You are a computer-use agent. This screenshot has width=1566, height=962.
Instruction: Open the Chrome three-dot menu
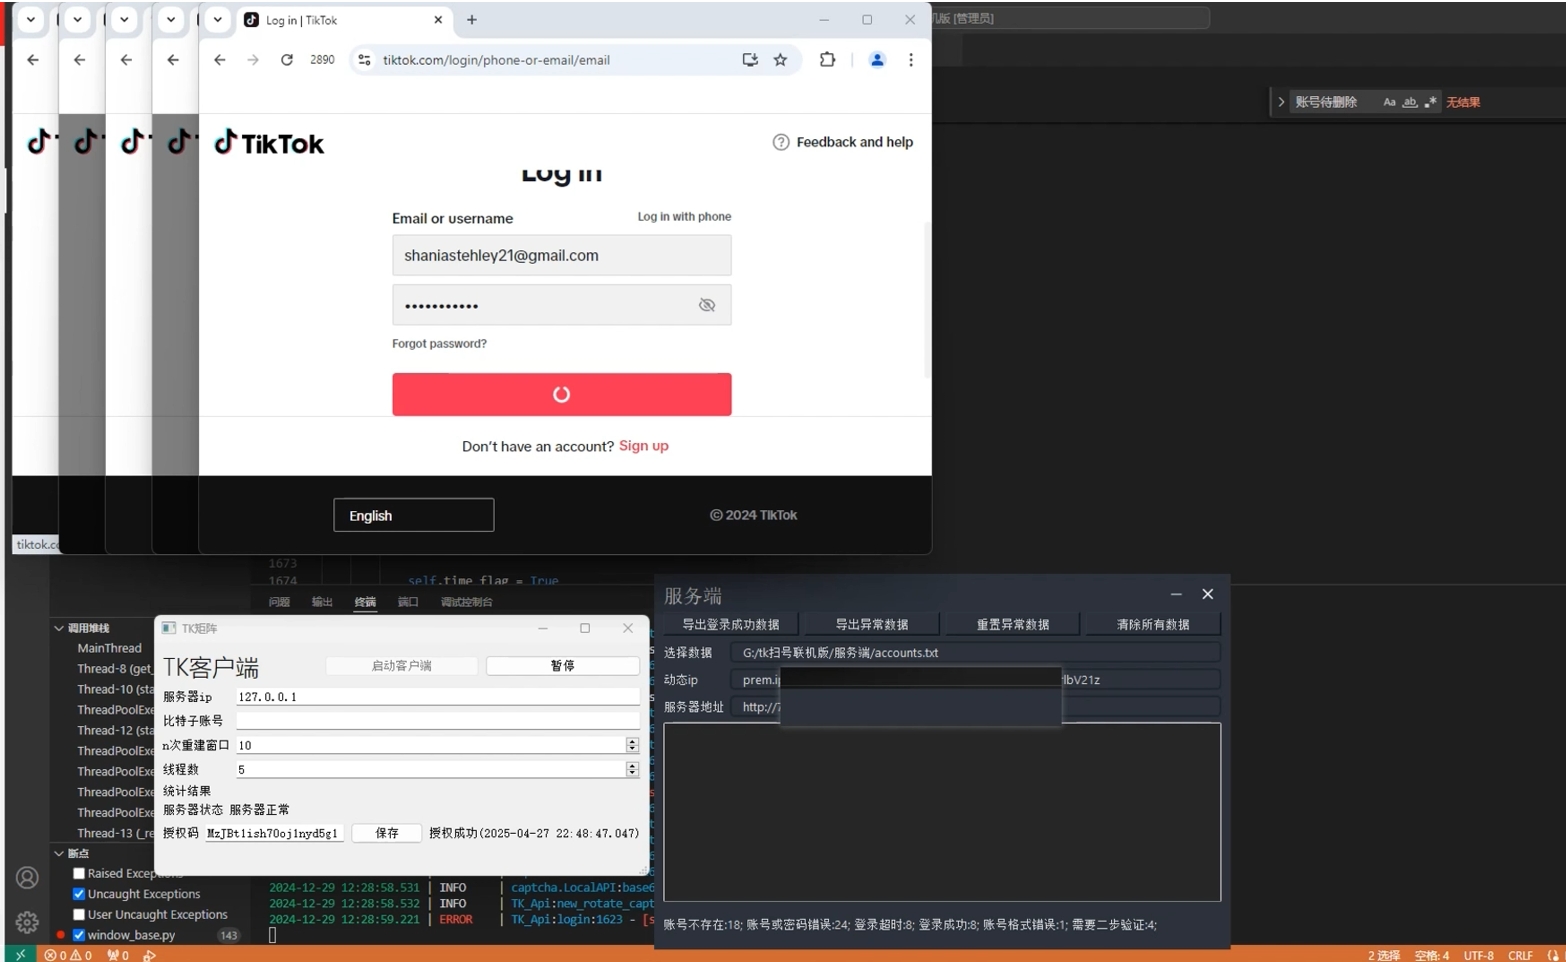[x=911, y=60]
